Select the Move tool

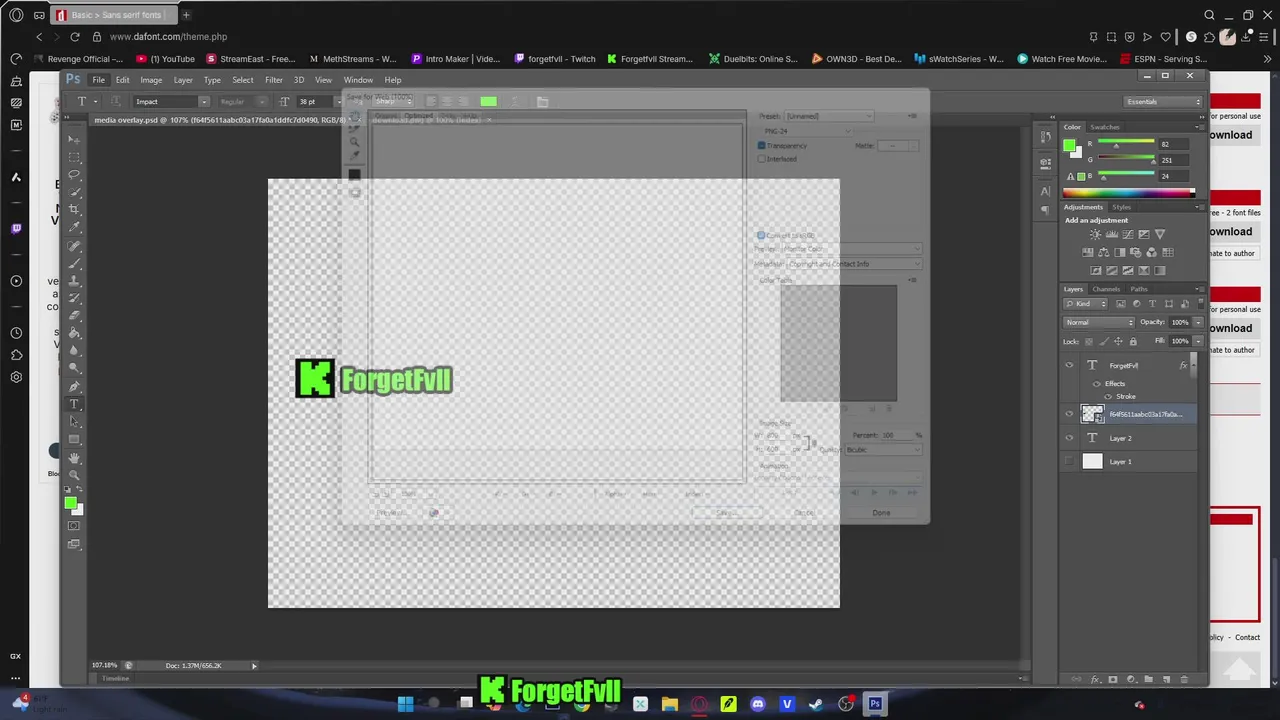coord(74,139)
